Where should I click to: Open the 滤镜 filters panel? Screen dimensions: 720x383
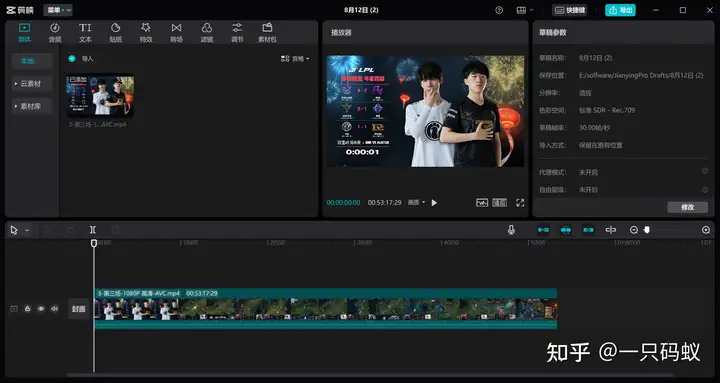point(207,33)
